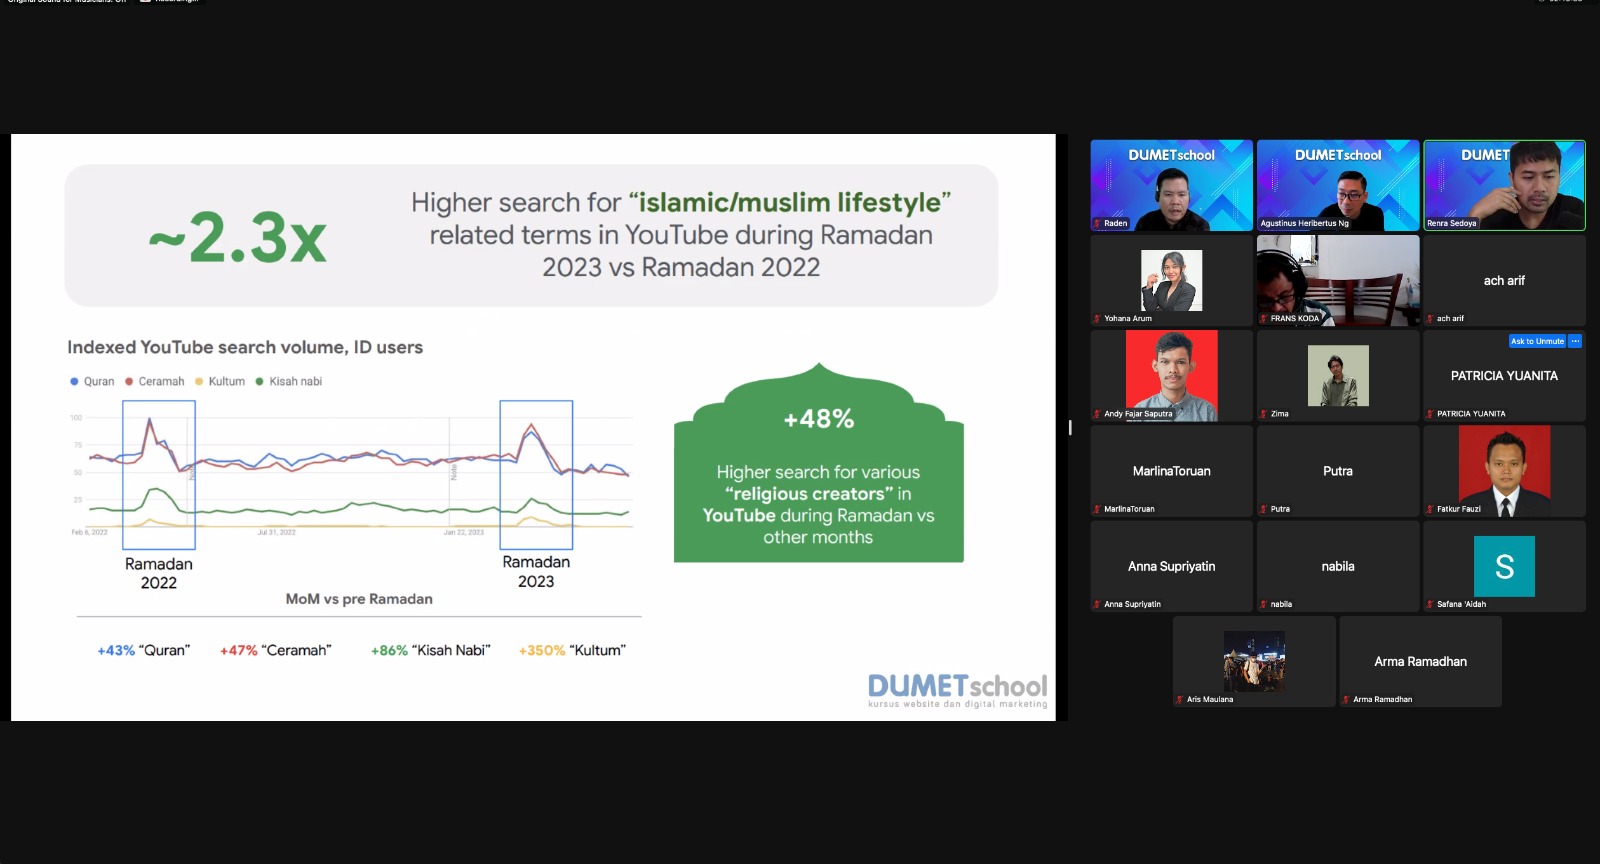Click the muted mic icon next to ach arif's label
This screenshot has height=864, width=1600.
point(1430,318)
